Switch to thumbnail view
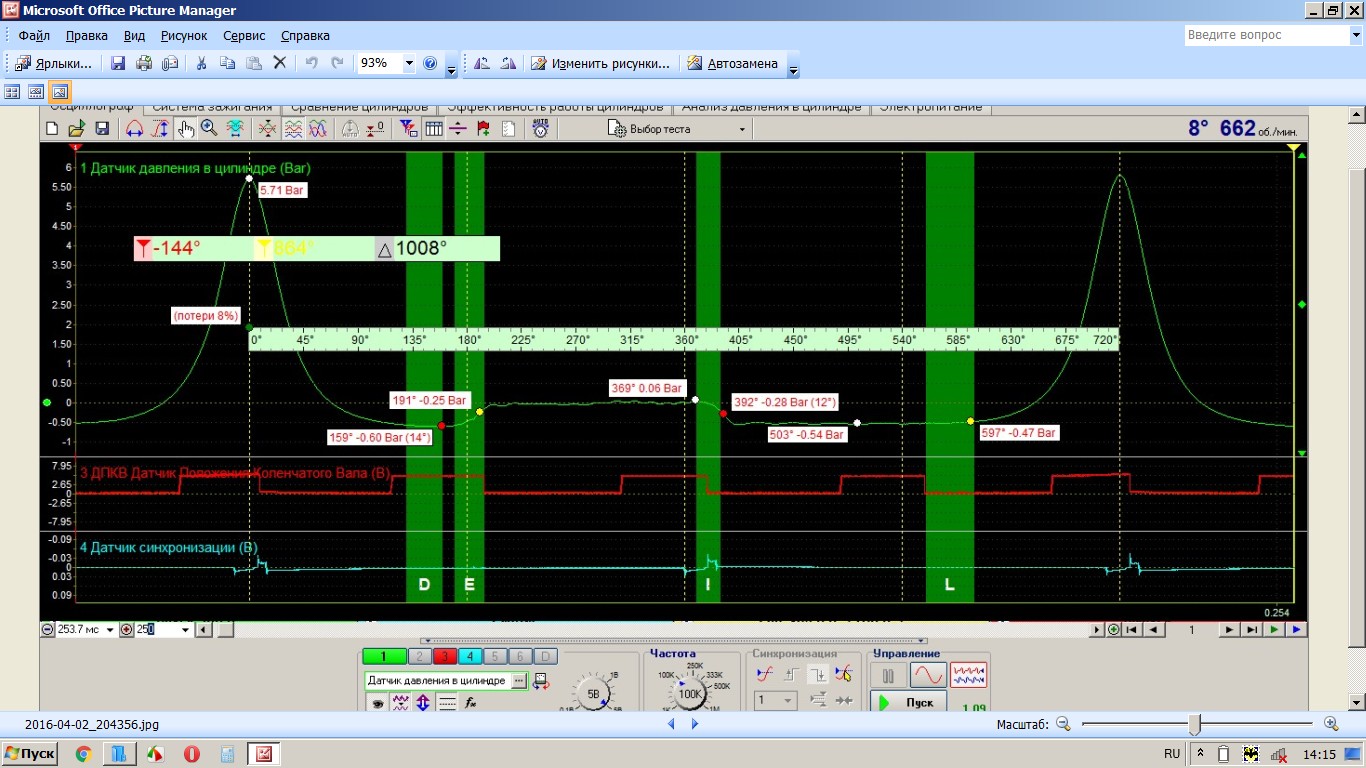The image size is (1366, 768). pyautogui.click(x=14, y=92)
